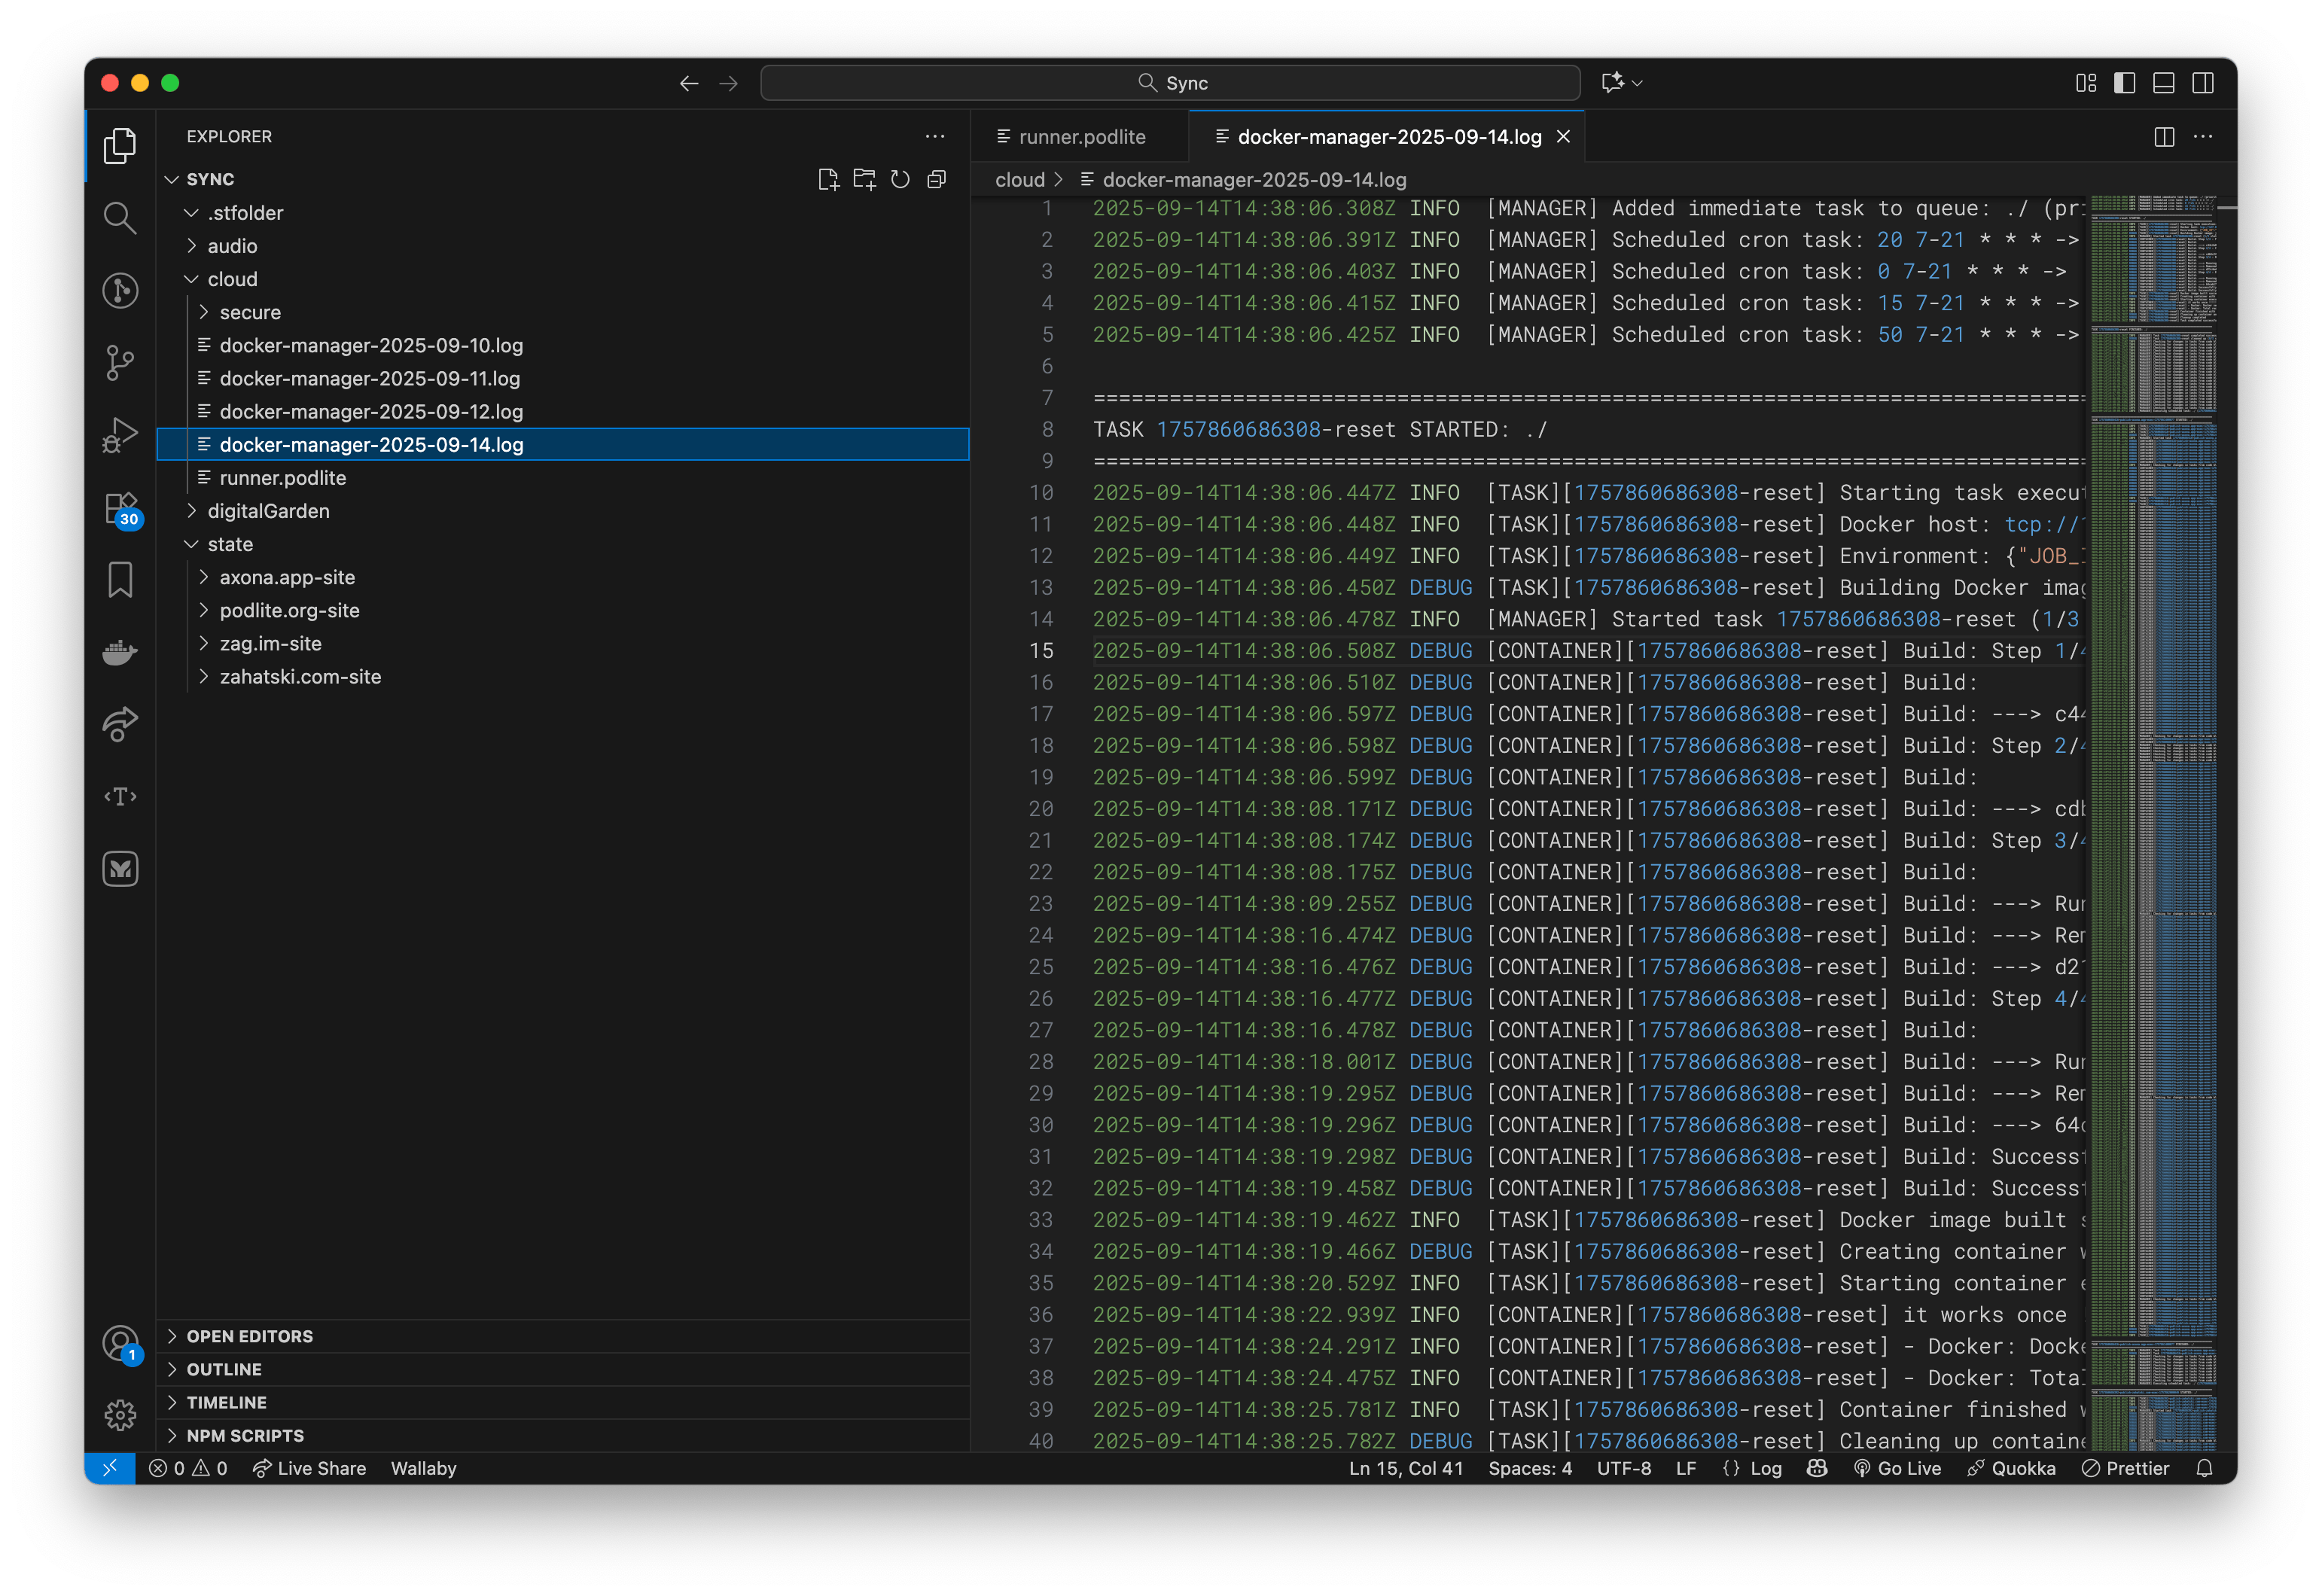Open editor more actions ellipsis
The image size is (2322, 1596).
click(x=2202, y=137)
